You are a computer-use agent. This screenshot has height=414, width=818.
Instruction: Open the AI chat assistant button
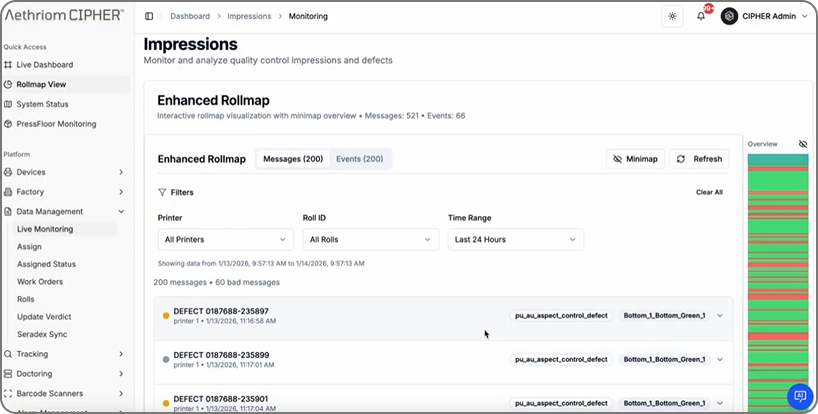click(800, 396)
